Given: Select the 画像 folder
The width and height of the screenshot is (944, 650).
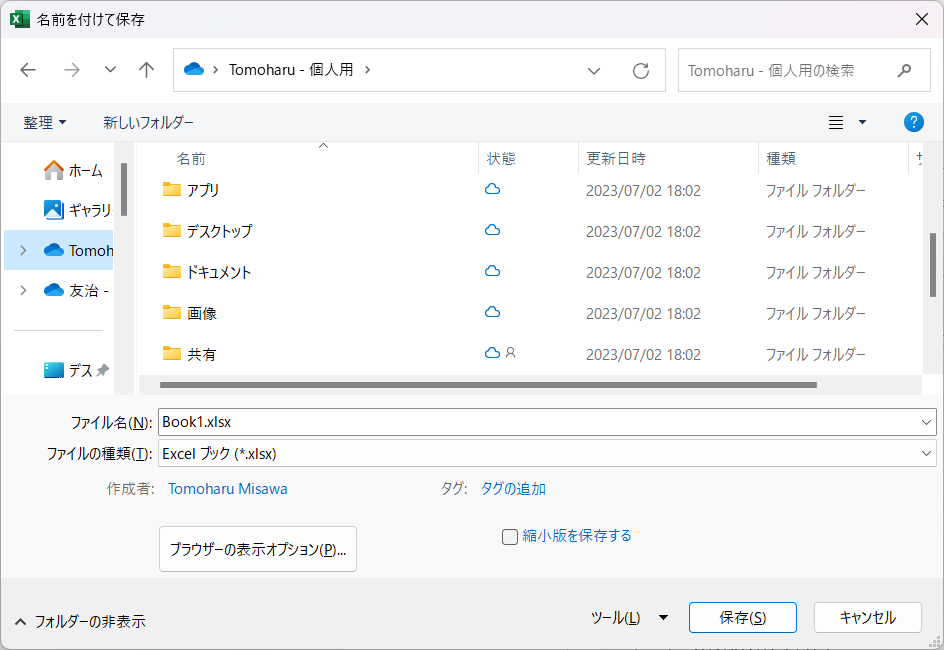Looking at the screenshot, I should (x=190, y=313).
